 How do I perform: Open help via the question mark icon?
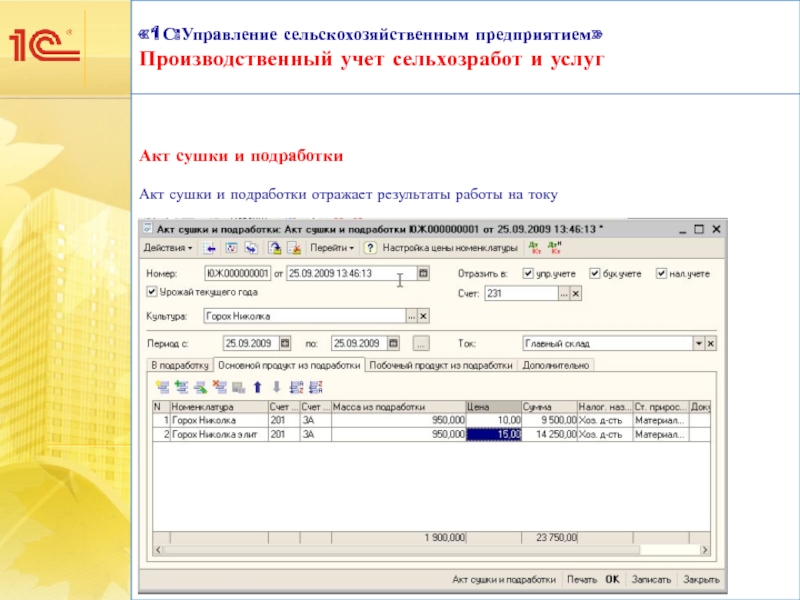pyautogui.click(x=370, y=248)
